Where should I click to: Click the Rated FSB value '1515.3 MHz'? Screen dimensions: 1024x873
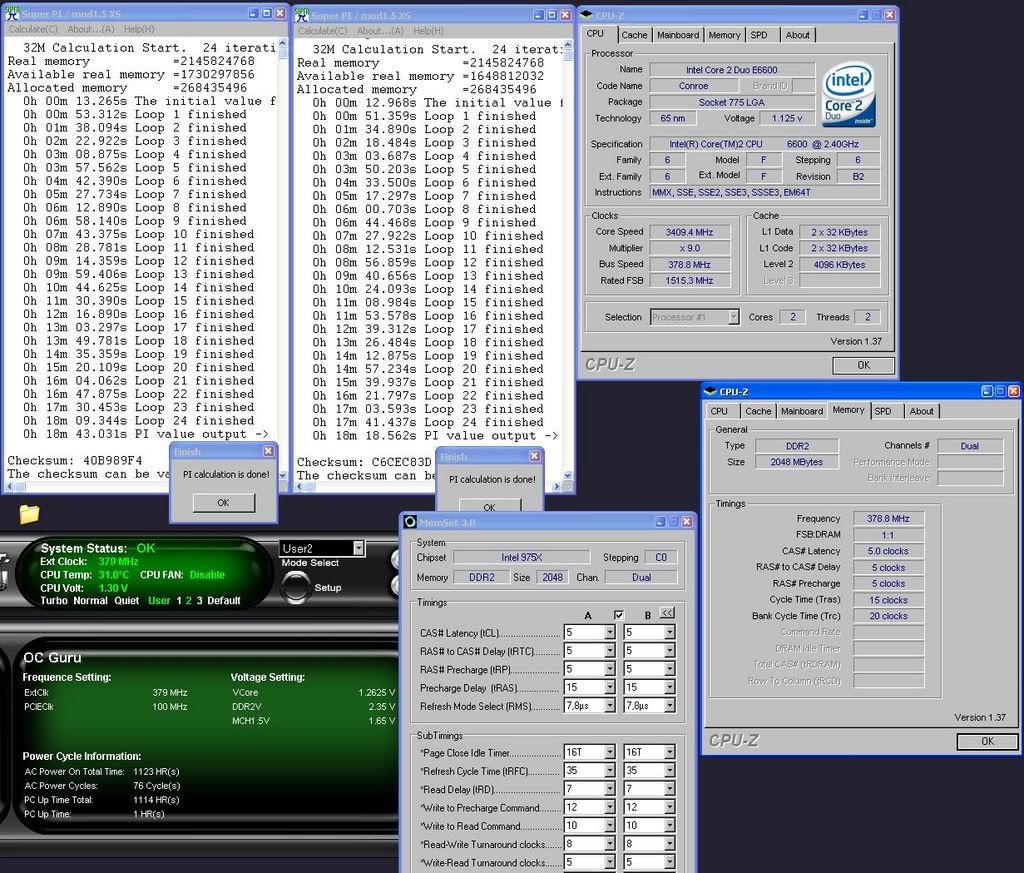[x=689, y=281]
